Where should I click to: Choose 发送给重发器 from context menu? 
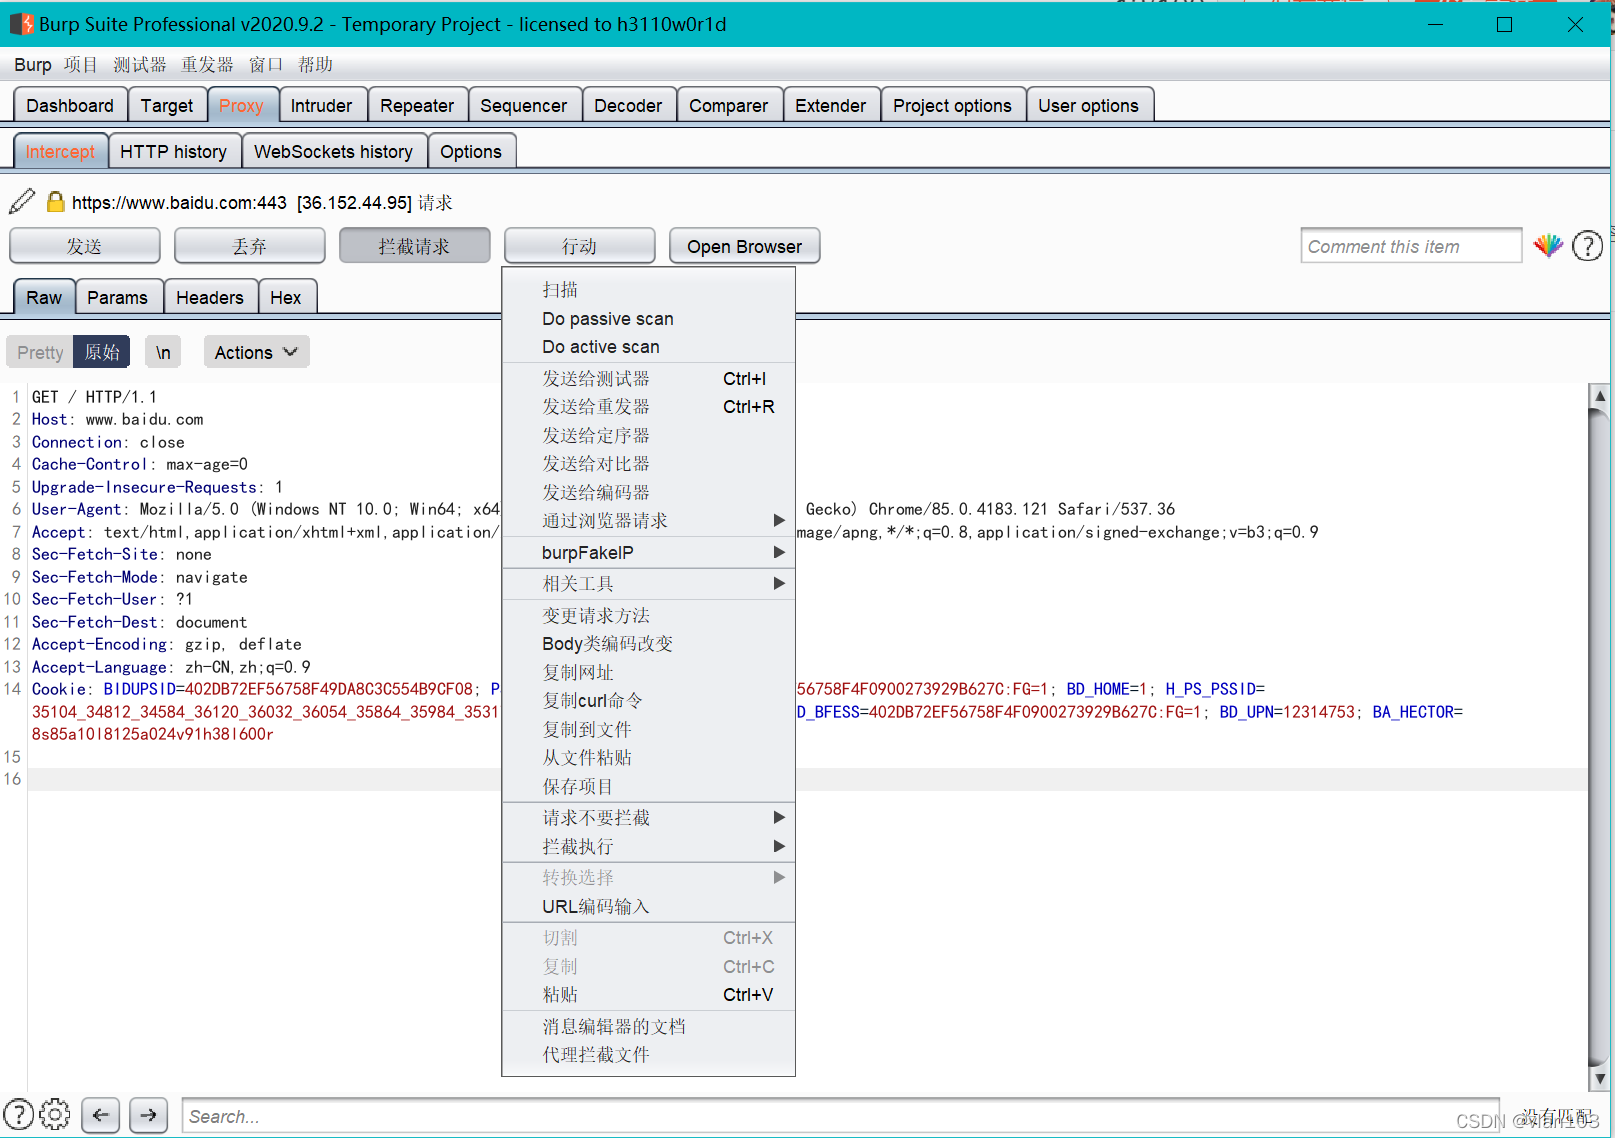648,407
